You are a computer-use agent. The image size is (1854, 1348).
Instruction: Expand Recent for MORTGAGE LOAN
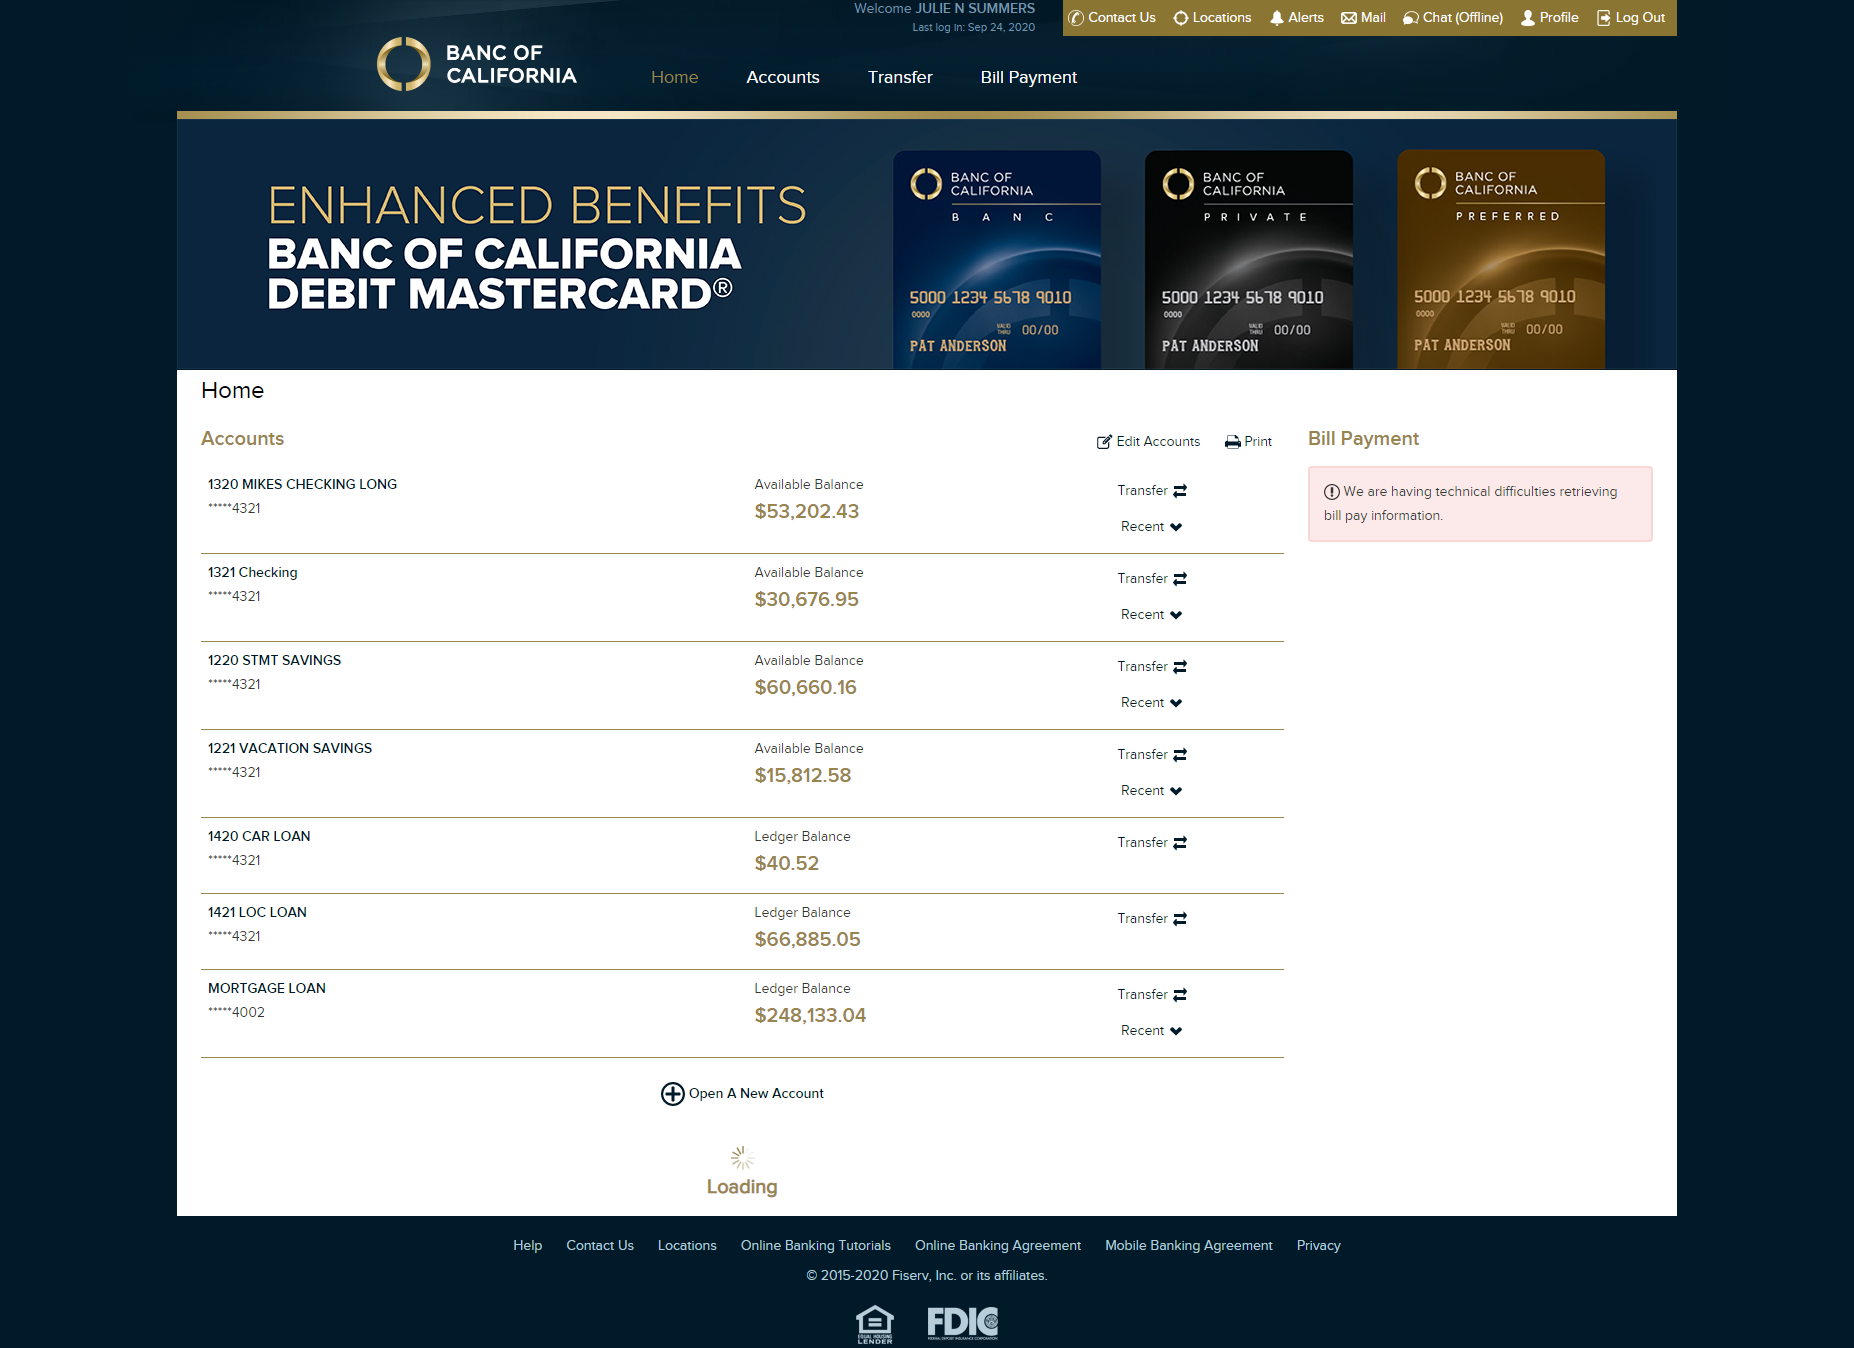pos(1151,1030)
